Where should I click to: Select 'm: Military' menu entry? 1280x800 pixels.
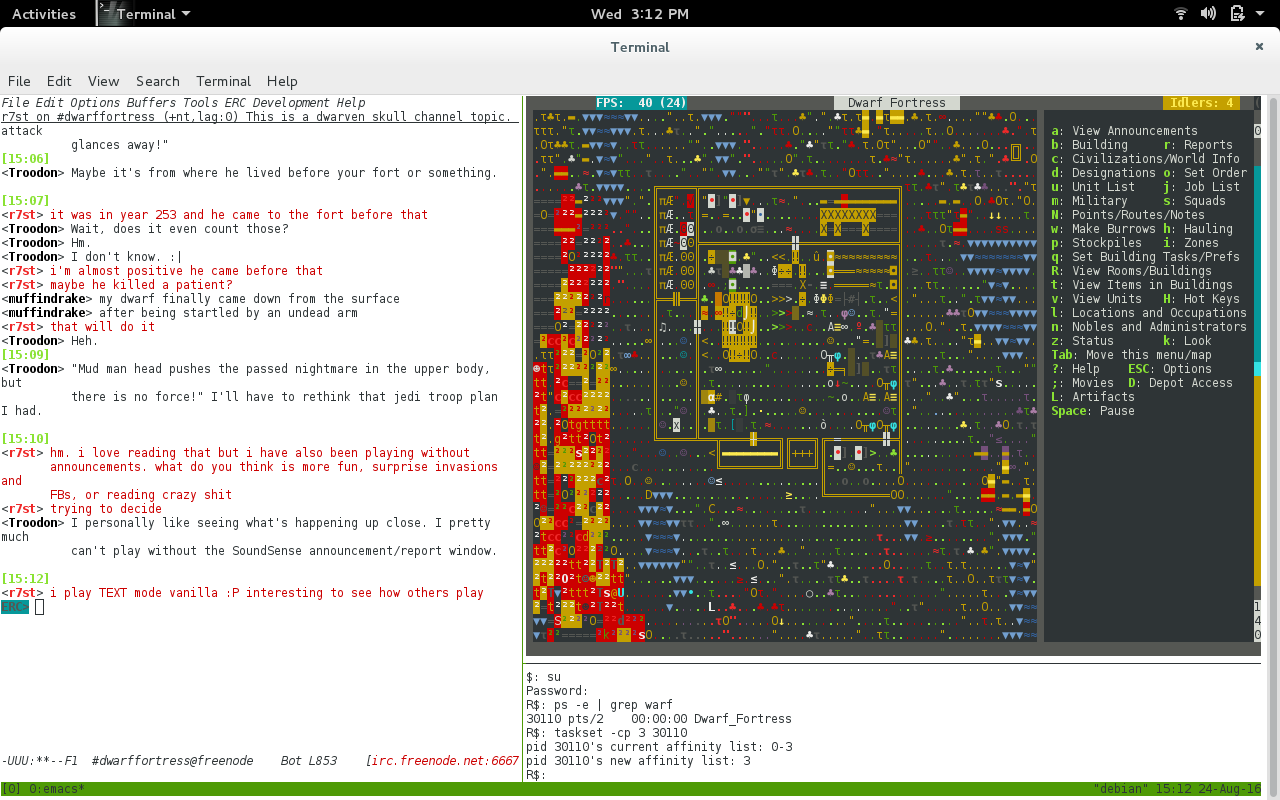1089,201
